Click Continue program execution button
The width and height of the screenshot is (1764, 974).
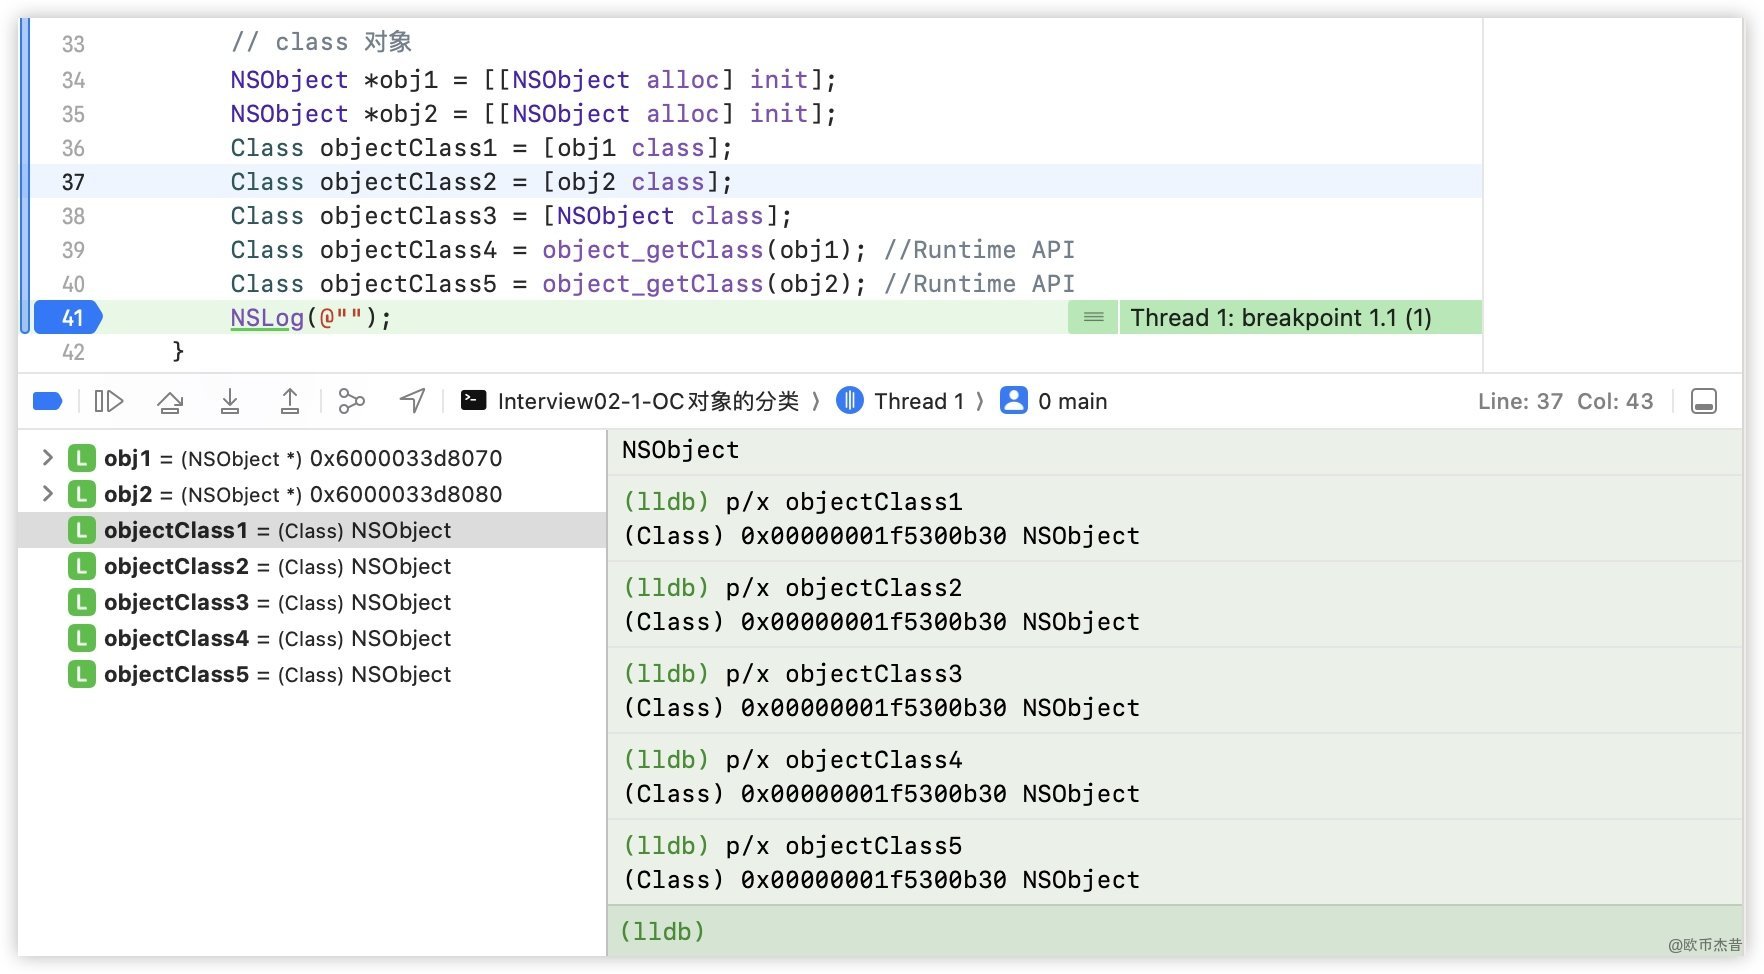(x=108, y=401)
